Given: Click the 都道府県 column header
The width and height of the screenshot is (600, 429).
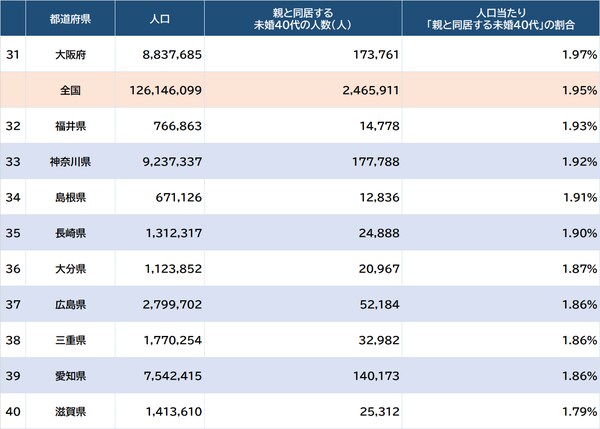Looking at the screenshot, I should [69, 19].
